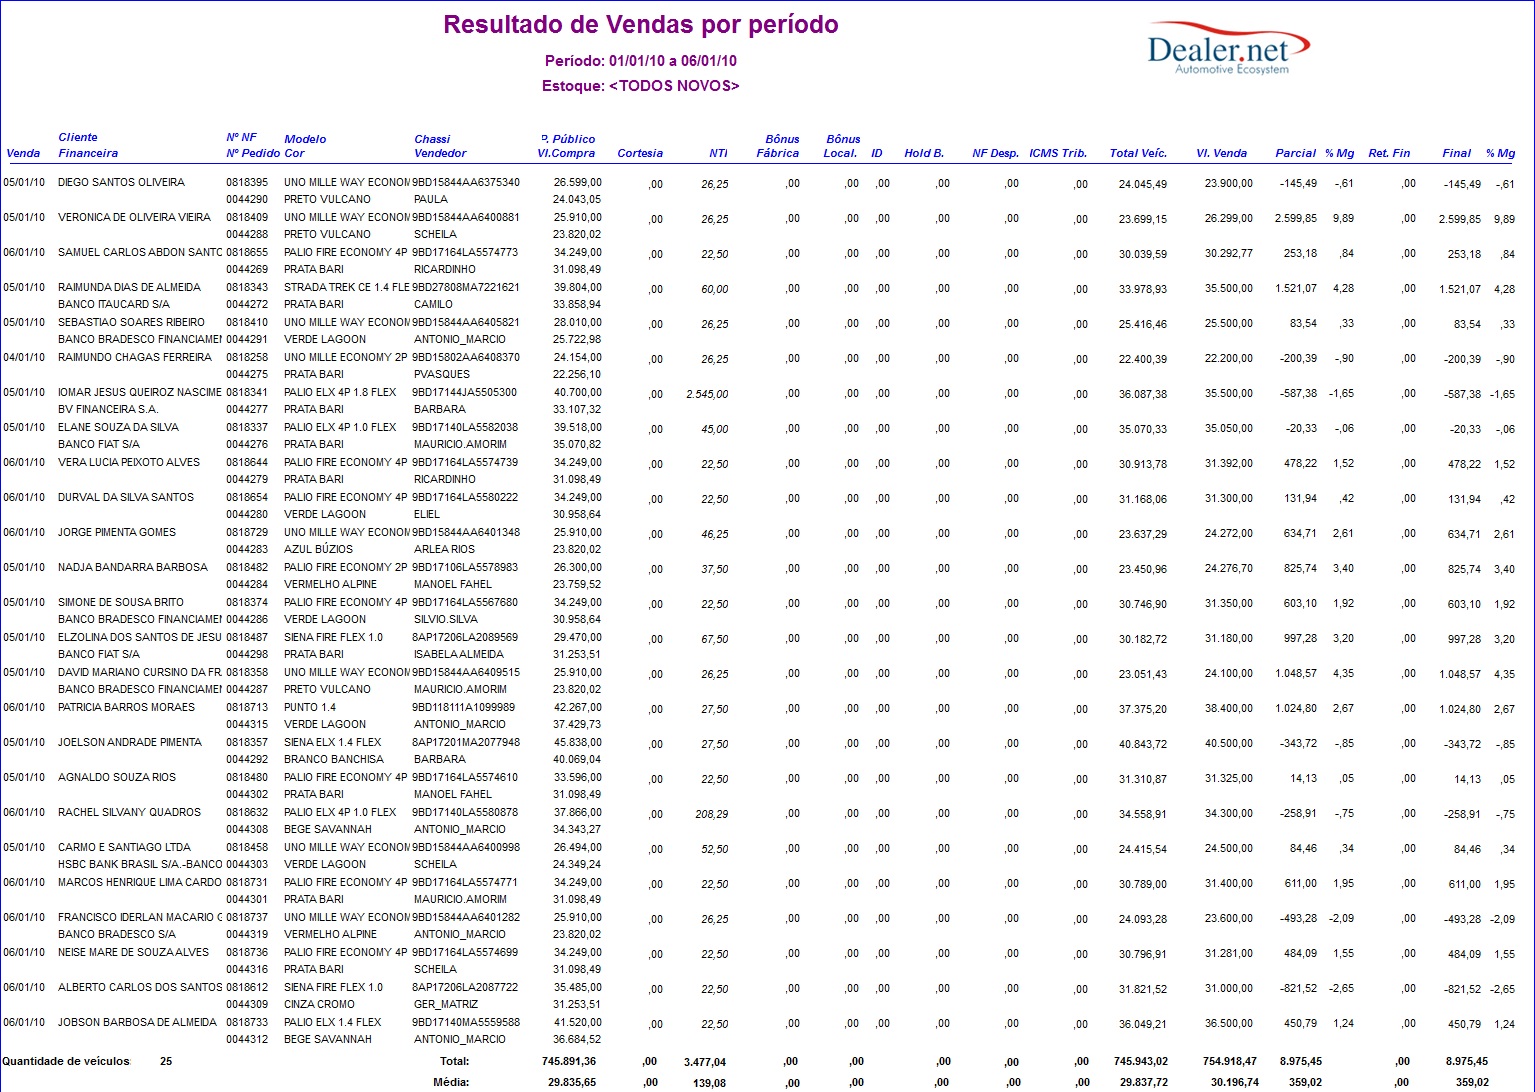Click Quantidade de veículos label
Screen dimensions: 1535x1092
(x=66, y=1062)
